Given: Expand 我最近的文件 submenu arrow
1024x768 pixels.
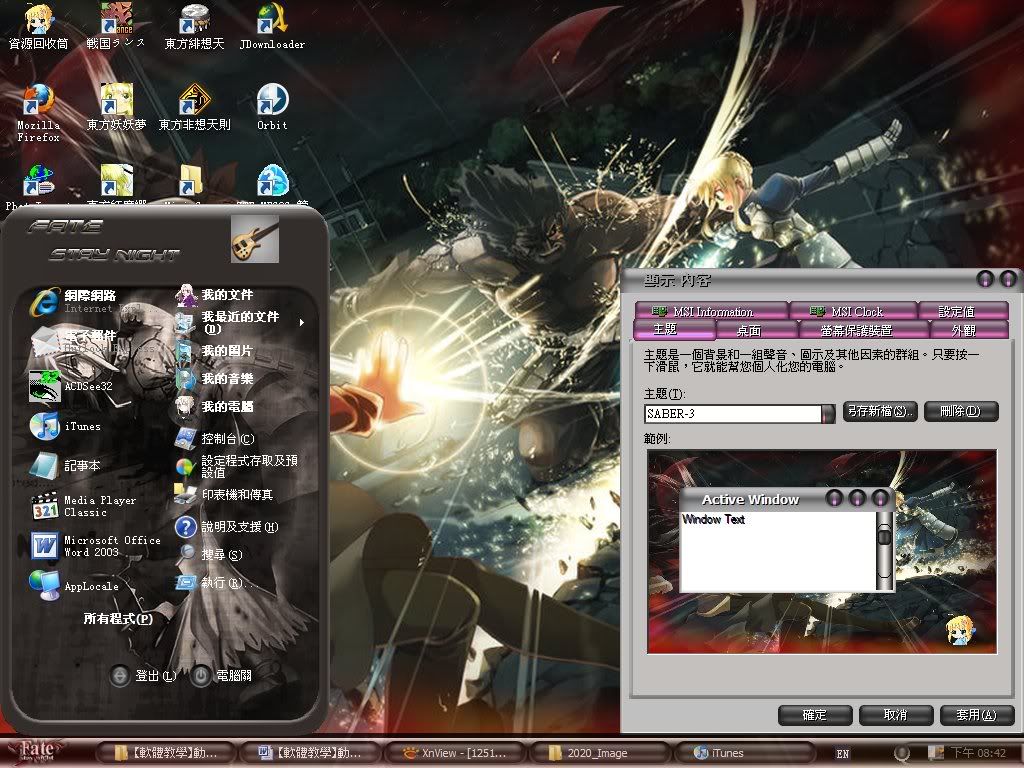Looking at the screenshot, I should point(302,323).
